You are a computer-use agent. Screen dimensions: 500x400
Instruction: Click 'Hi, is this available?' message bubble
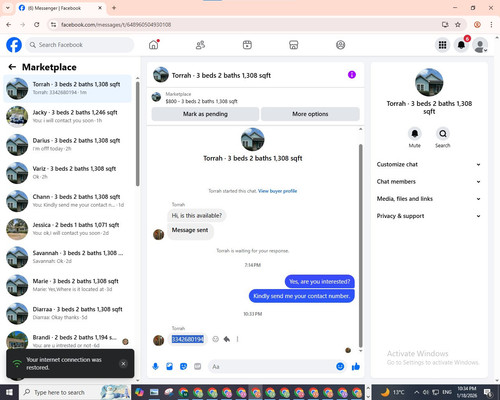[197, 216]
